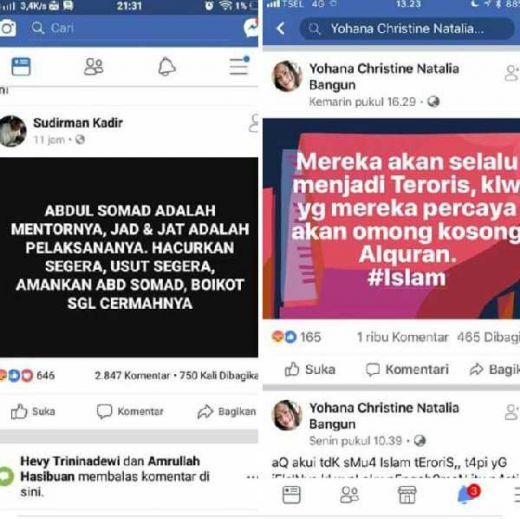Add friend icon beside Yohana's first post
Image resolution: width=520 pixels, height=519 pixels.
coord(512,73)
